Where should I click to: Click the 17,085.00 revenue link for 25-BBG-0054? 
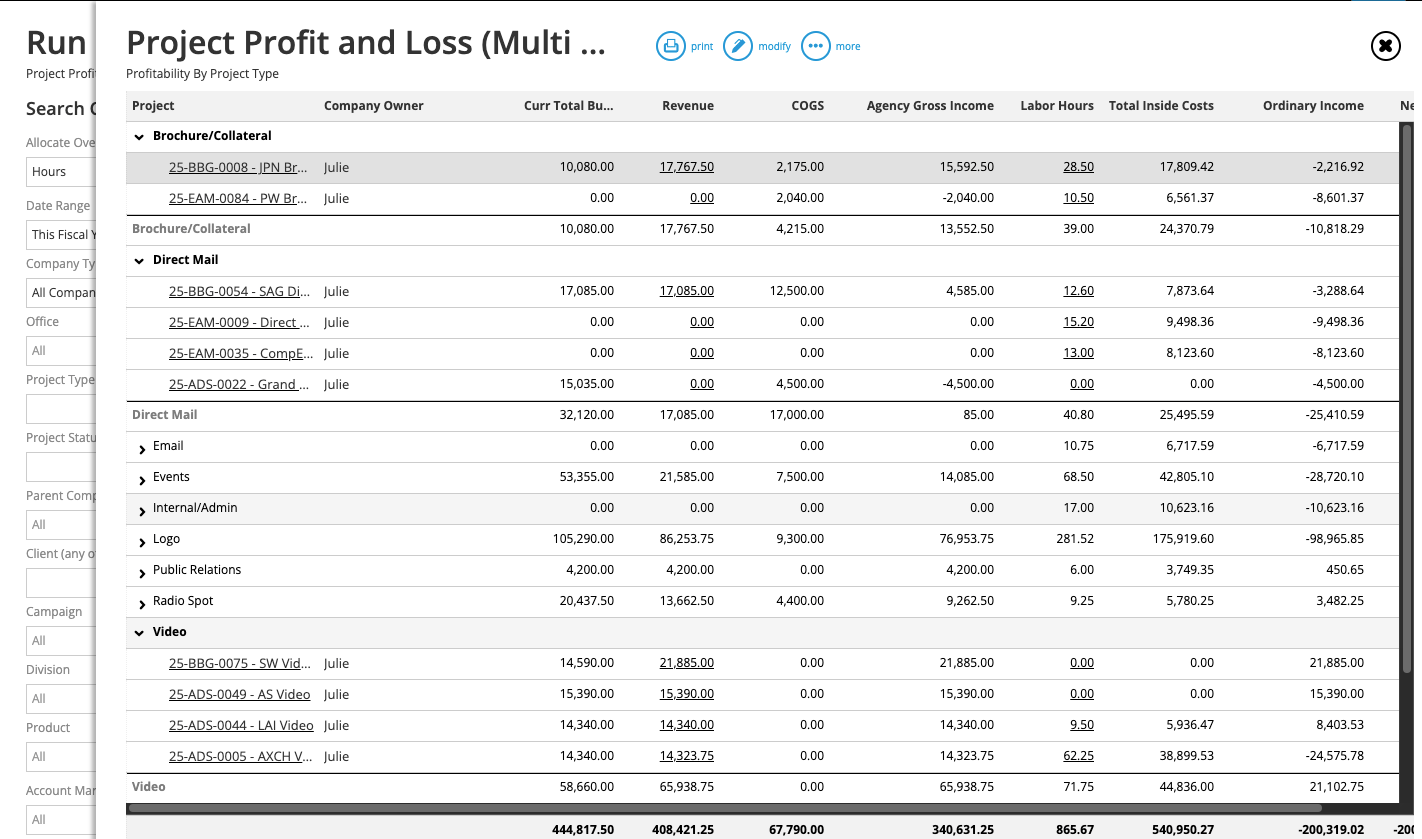pyautogui.click(x=687, y=291)
